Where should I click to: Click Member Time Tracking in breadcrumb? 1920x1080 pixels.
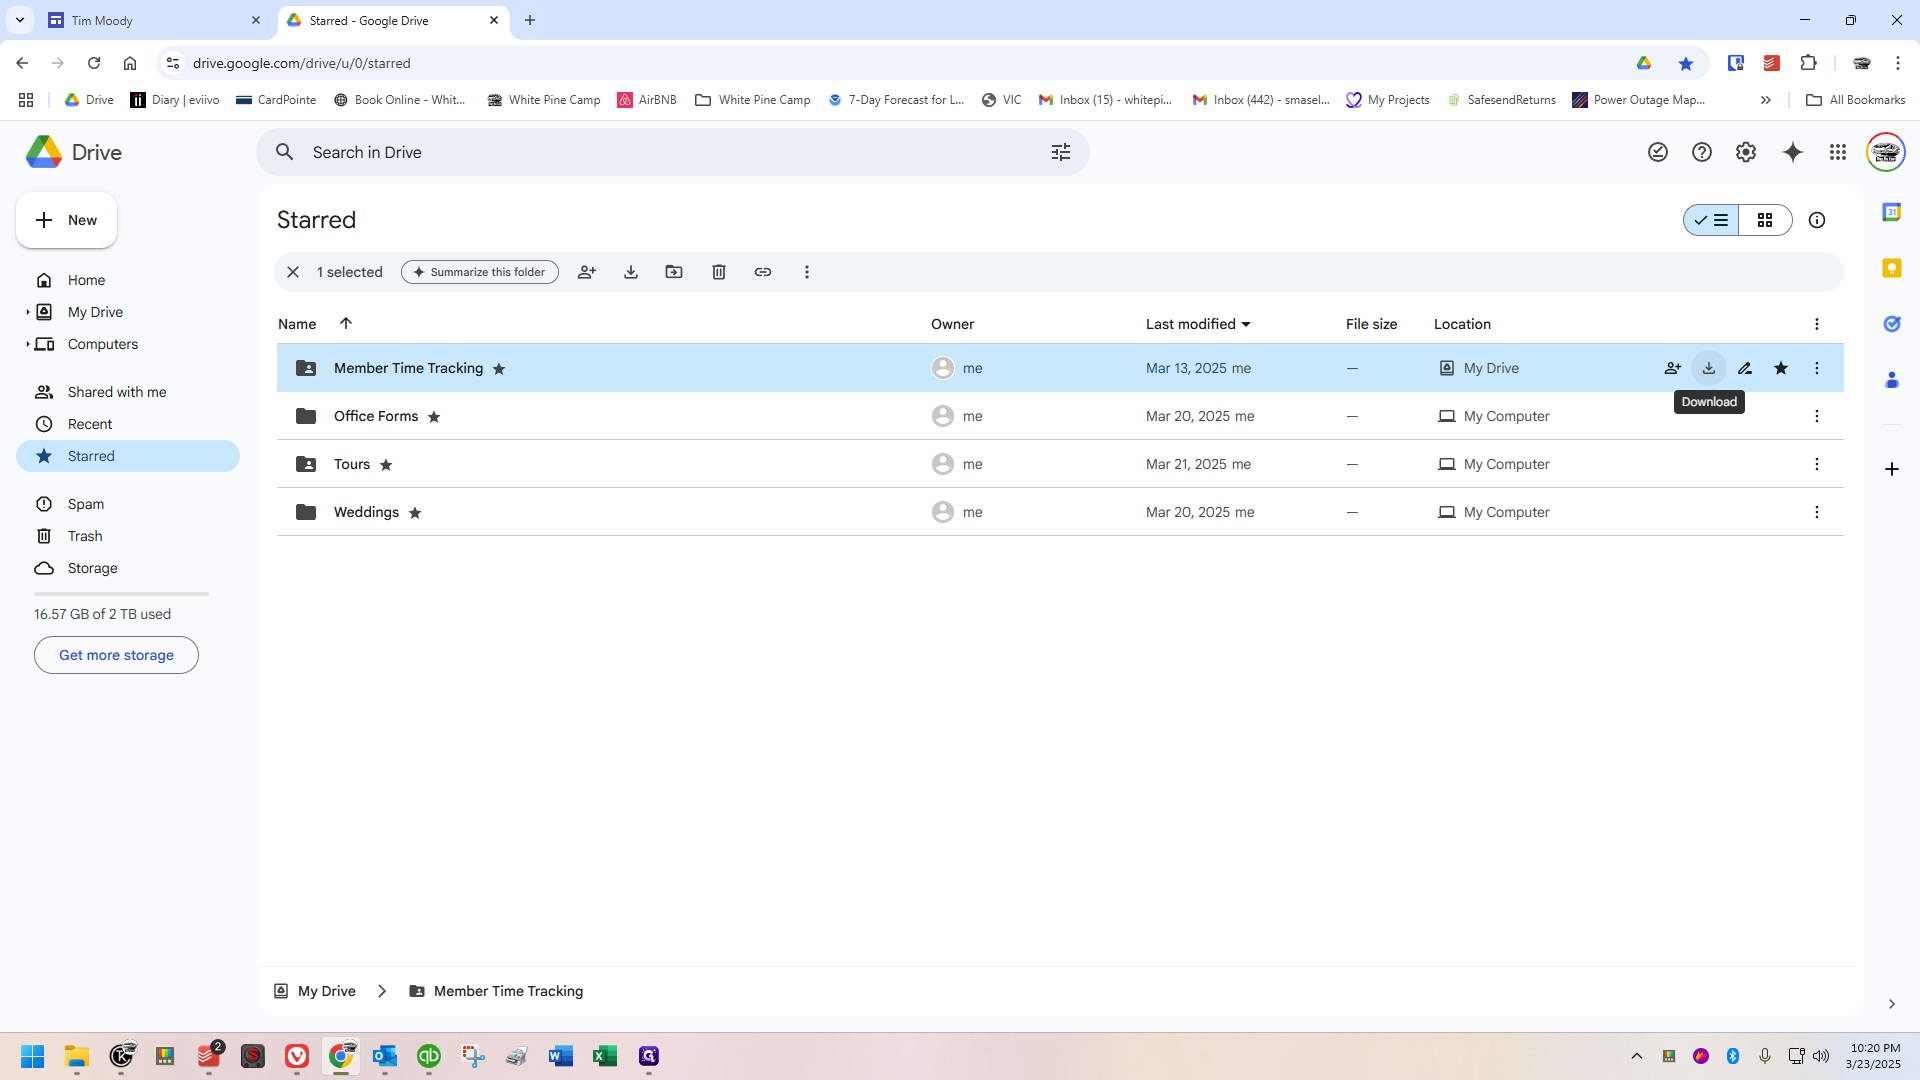496,991
